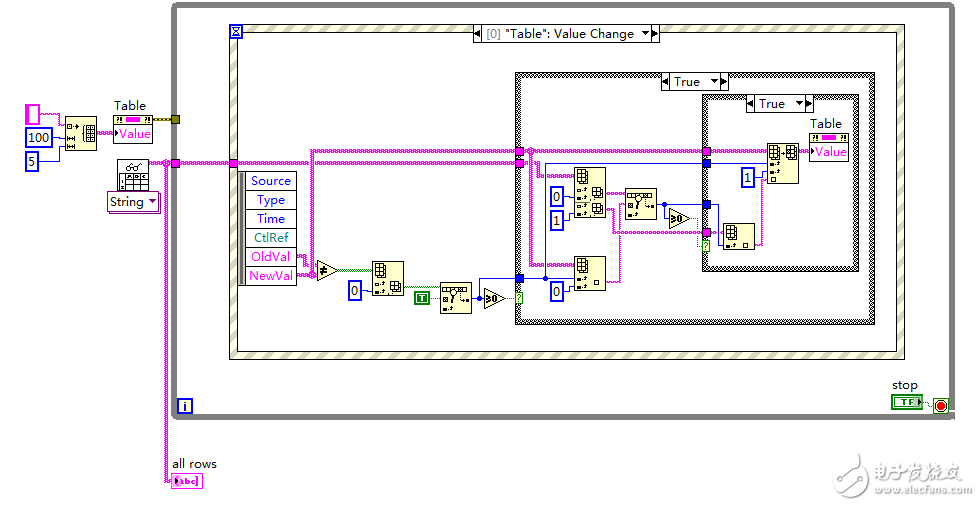Click the loop iteration terminal i
Image resolution: width=980 pixels, height=506 pixels.
[185, 406]
